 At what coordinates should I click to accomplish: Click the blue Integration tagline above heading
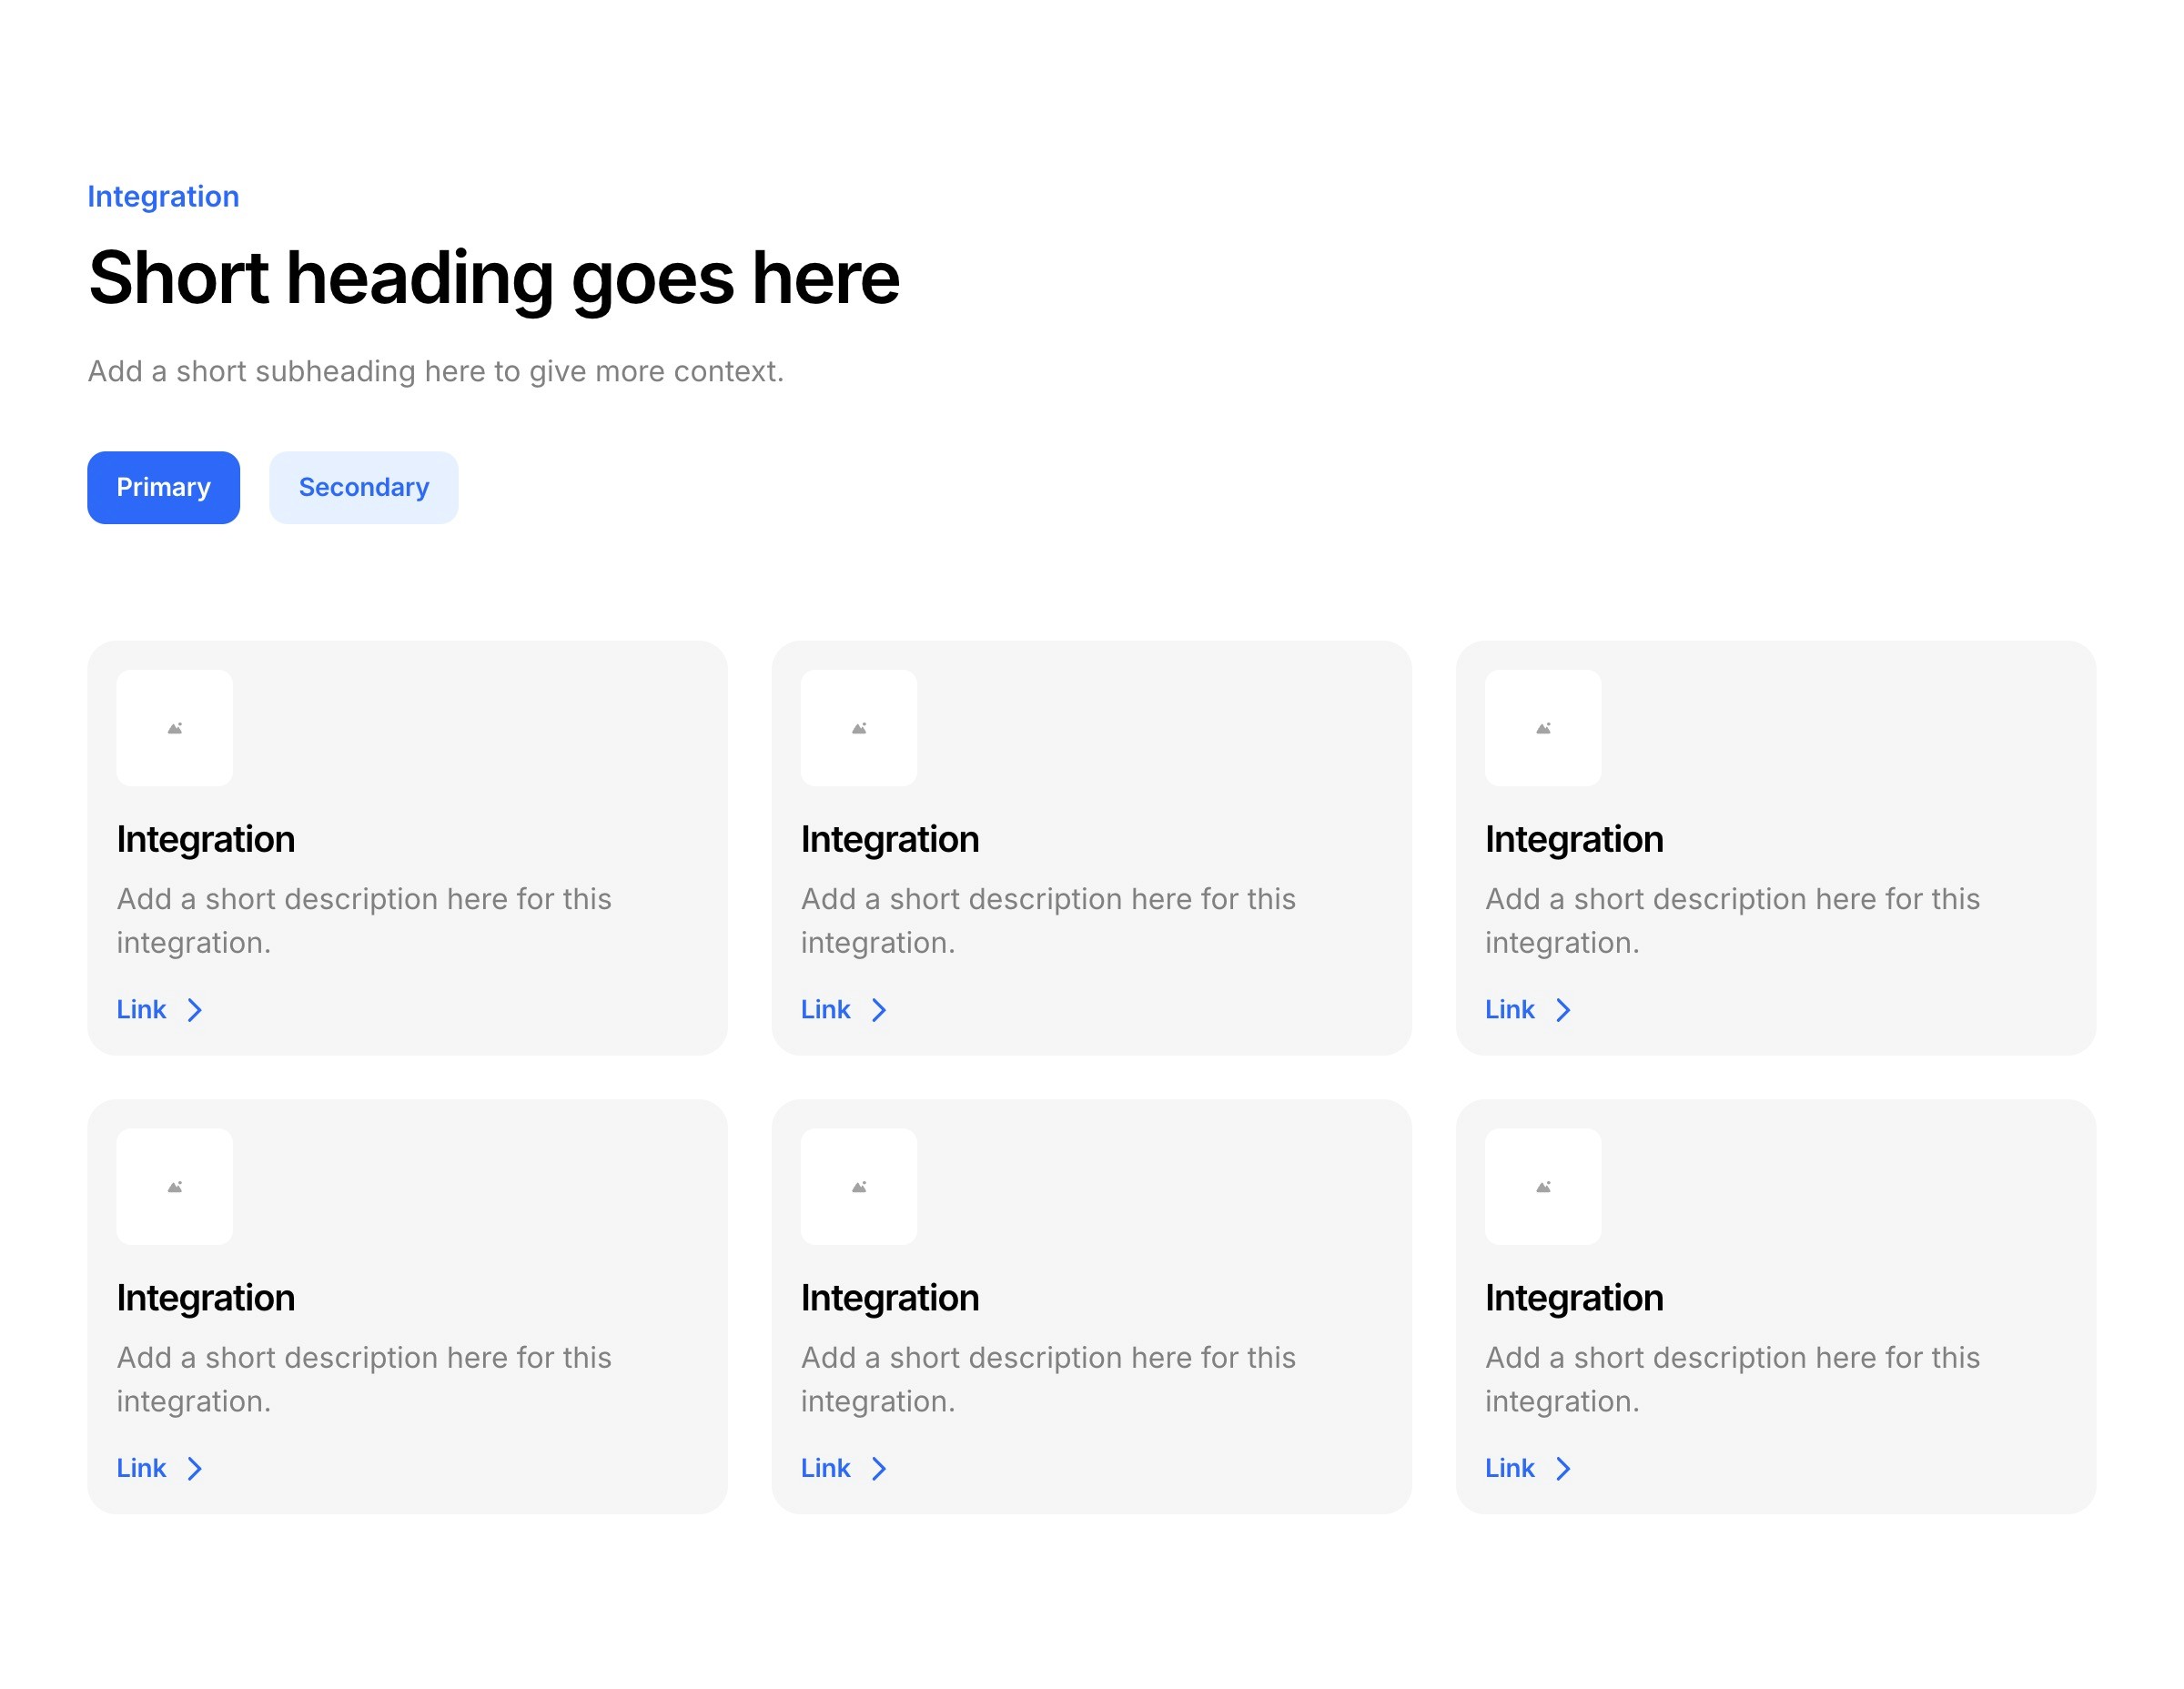(163, 196)
